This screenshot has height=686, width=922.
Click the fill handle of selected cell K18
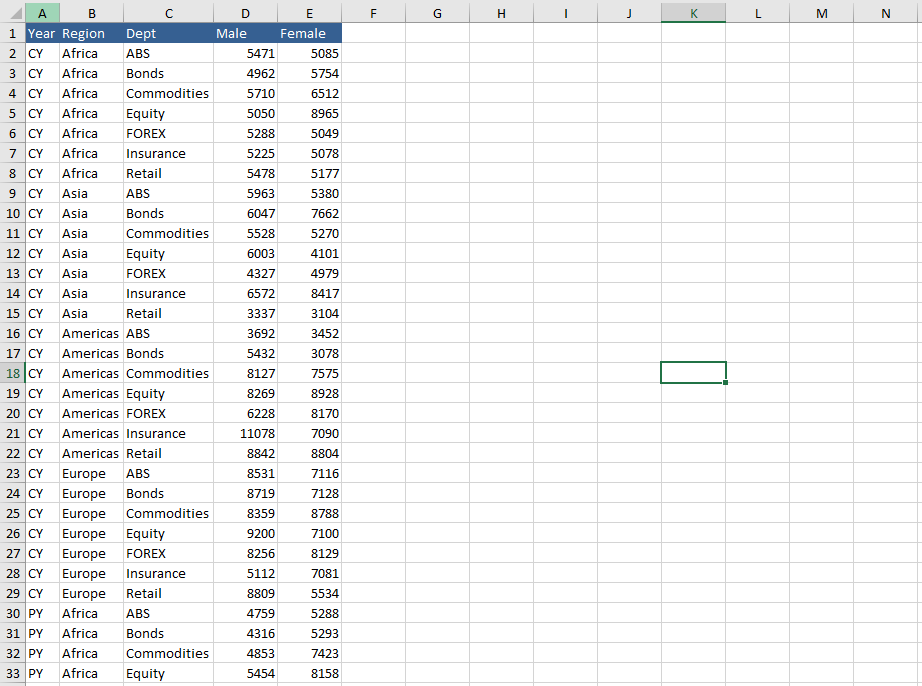pos(724,383)
